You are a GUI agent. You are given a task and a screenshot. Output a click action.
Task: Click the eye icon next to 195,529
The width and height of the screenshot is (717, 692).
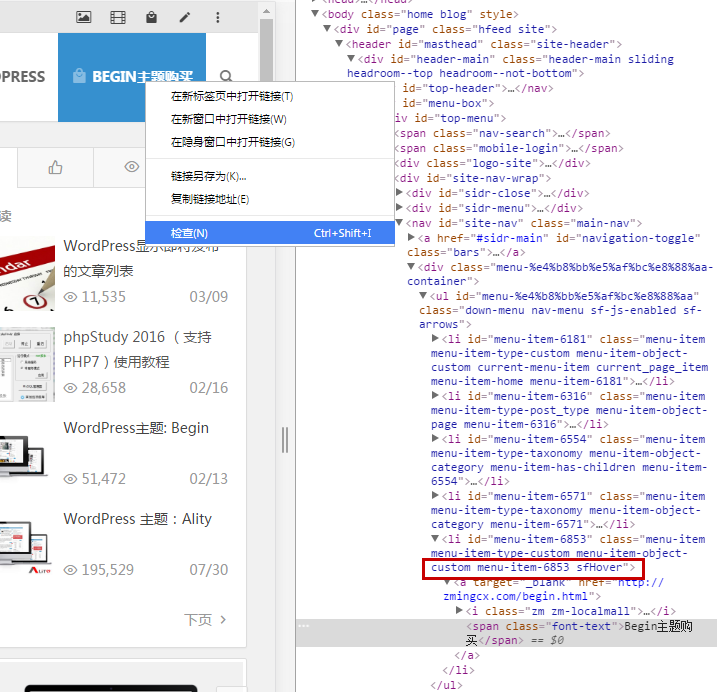click(70, 570)
